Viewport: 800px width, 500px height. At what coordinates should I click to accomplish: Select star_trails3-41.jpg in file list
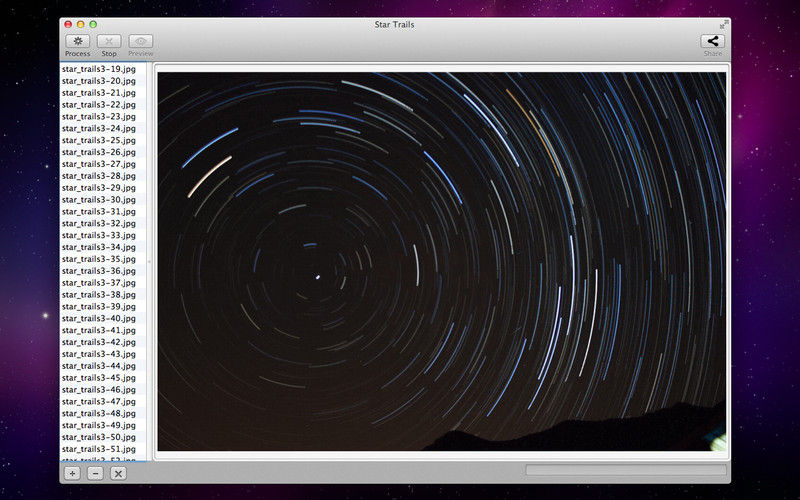pos(103,330)
